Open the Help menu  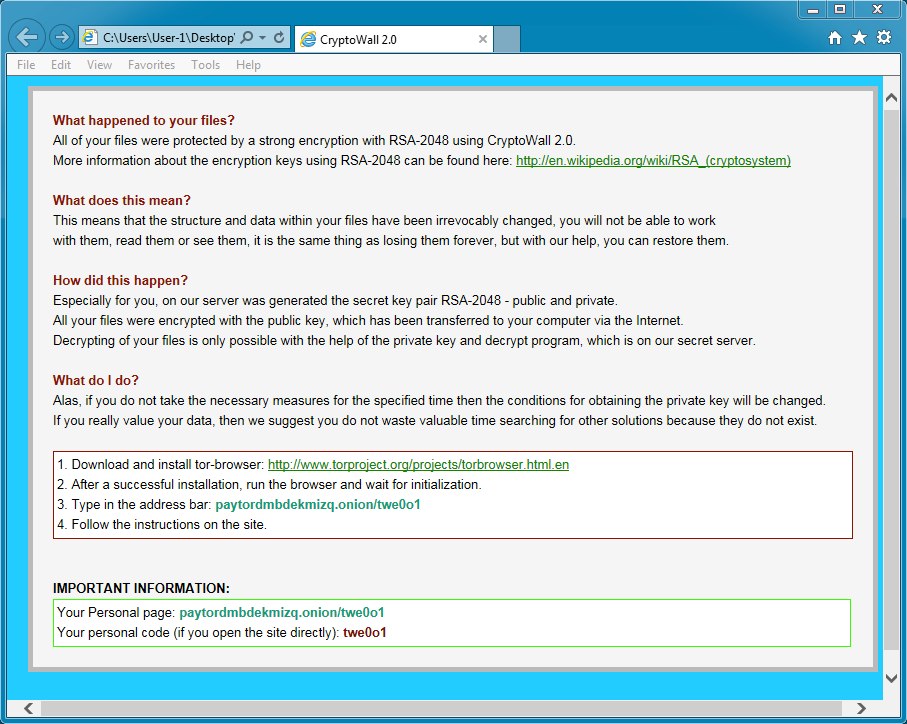coord(248,65)
